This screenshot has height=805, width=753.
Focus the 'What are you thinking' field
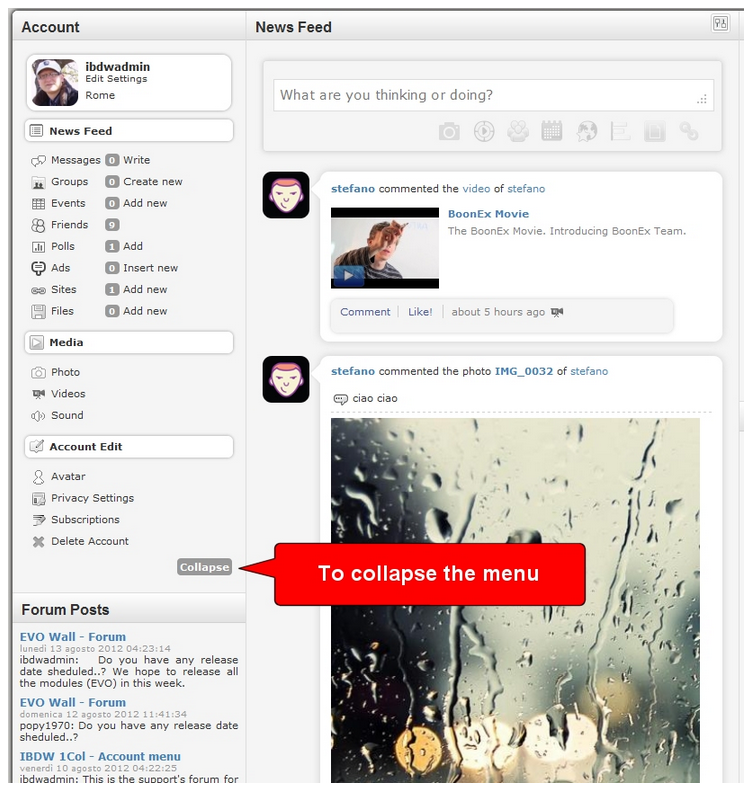[493, 95]
